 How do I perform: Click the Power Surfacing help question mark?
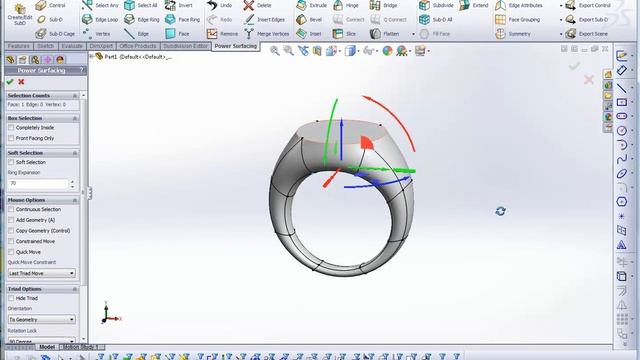(82, 70)
